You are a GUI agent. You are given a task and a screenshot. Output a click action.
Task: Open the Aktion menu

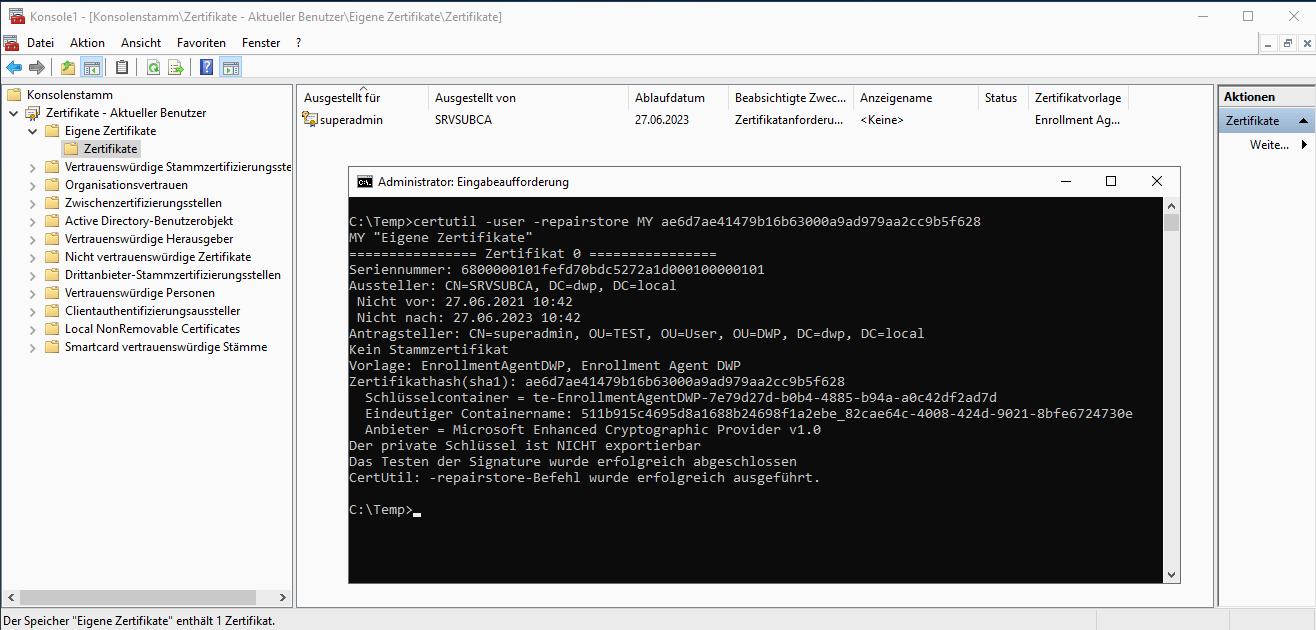click(x=87, y=43)
